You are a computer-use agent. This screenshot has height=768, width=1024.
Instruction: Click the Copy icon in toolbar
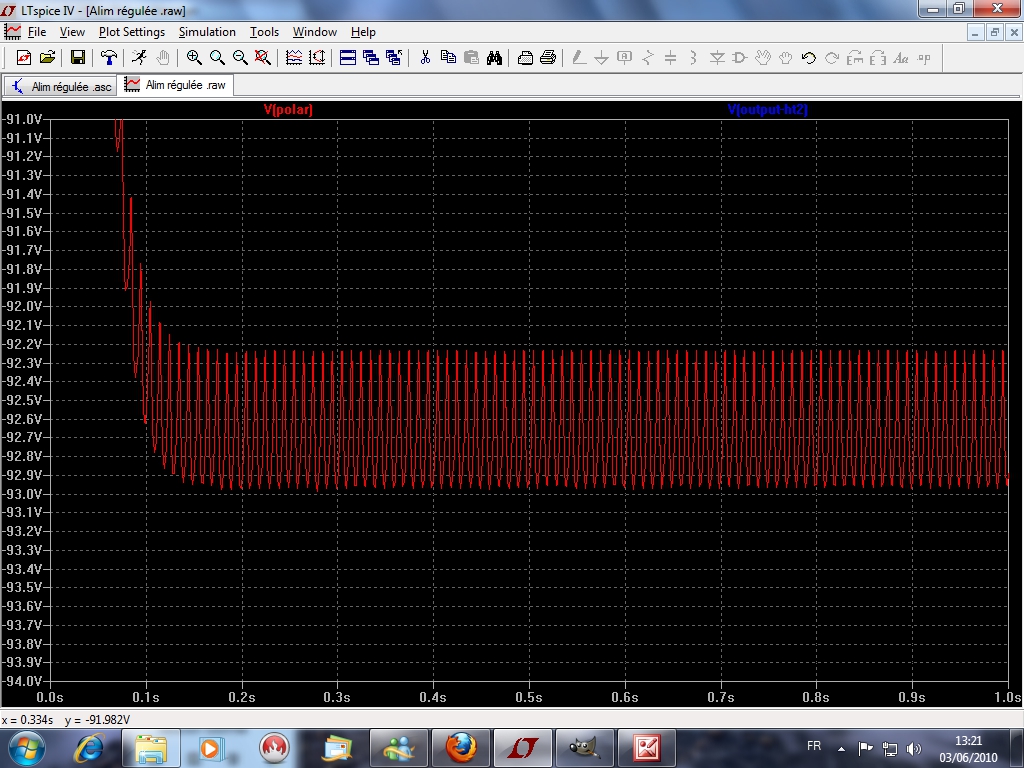pos(448,57)
